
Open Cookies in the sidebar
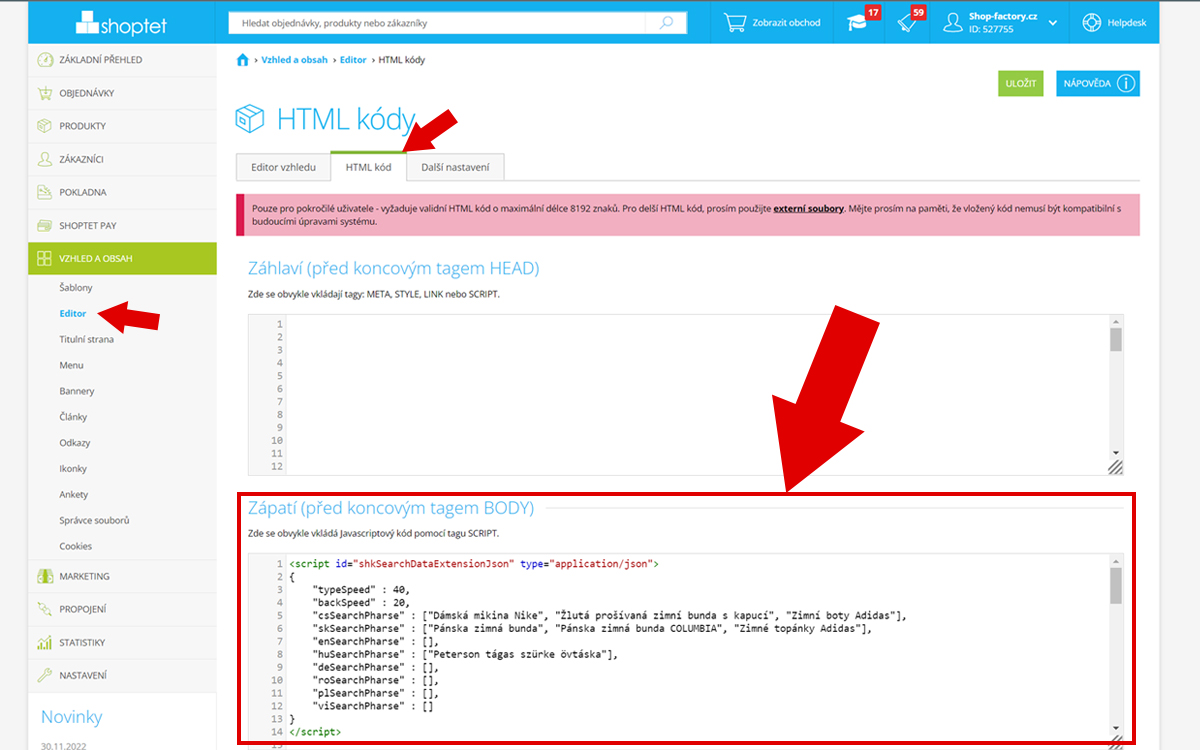pyautogui.click(x=75, y=546)
